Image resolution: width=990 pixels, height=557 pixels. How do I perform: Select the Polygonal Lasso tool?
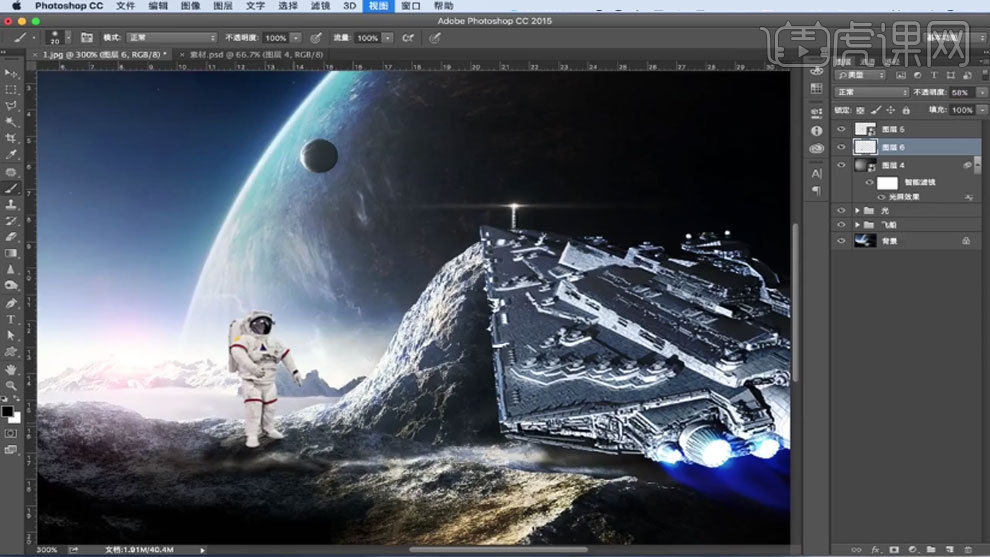11,106
